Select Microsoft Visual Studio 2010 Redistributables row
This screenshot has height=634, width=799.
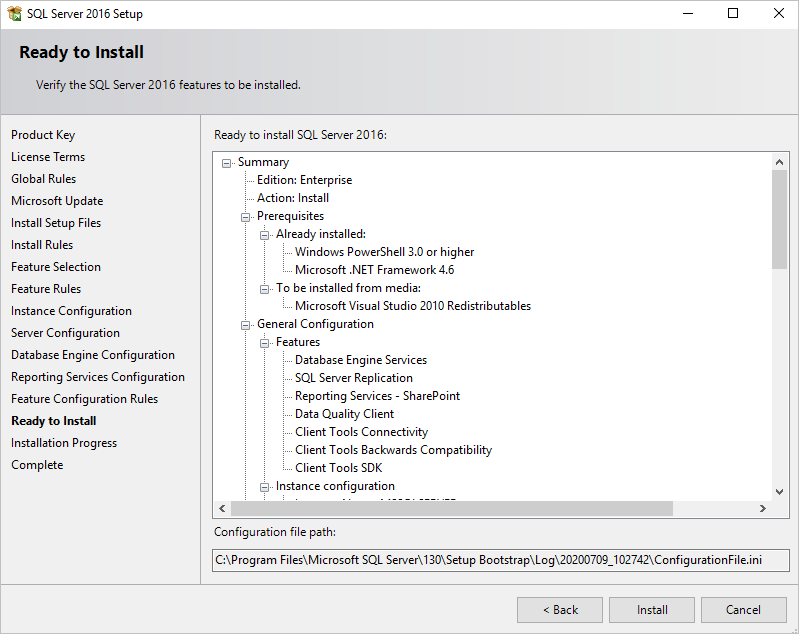(x=413, y=306)
